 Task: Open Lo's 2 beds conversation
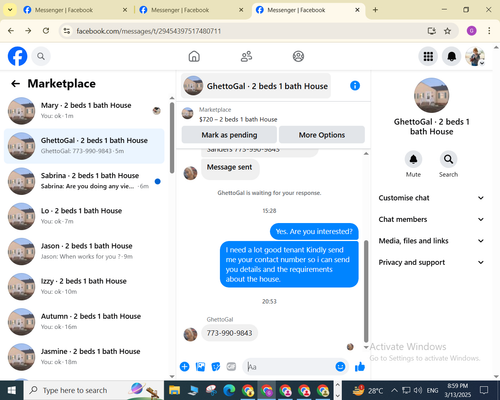coord(84,216)
